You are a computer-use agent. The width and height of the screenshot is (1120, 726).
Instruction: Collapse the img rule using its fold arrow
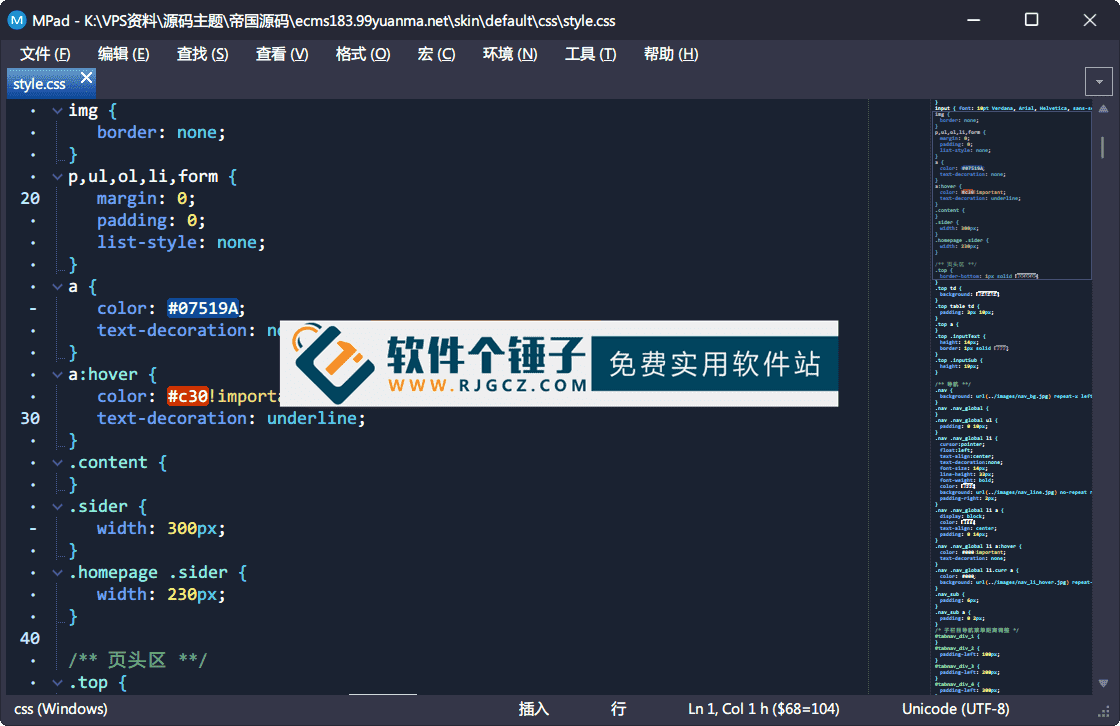57,110
